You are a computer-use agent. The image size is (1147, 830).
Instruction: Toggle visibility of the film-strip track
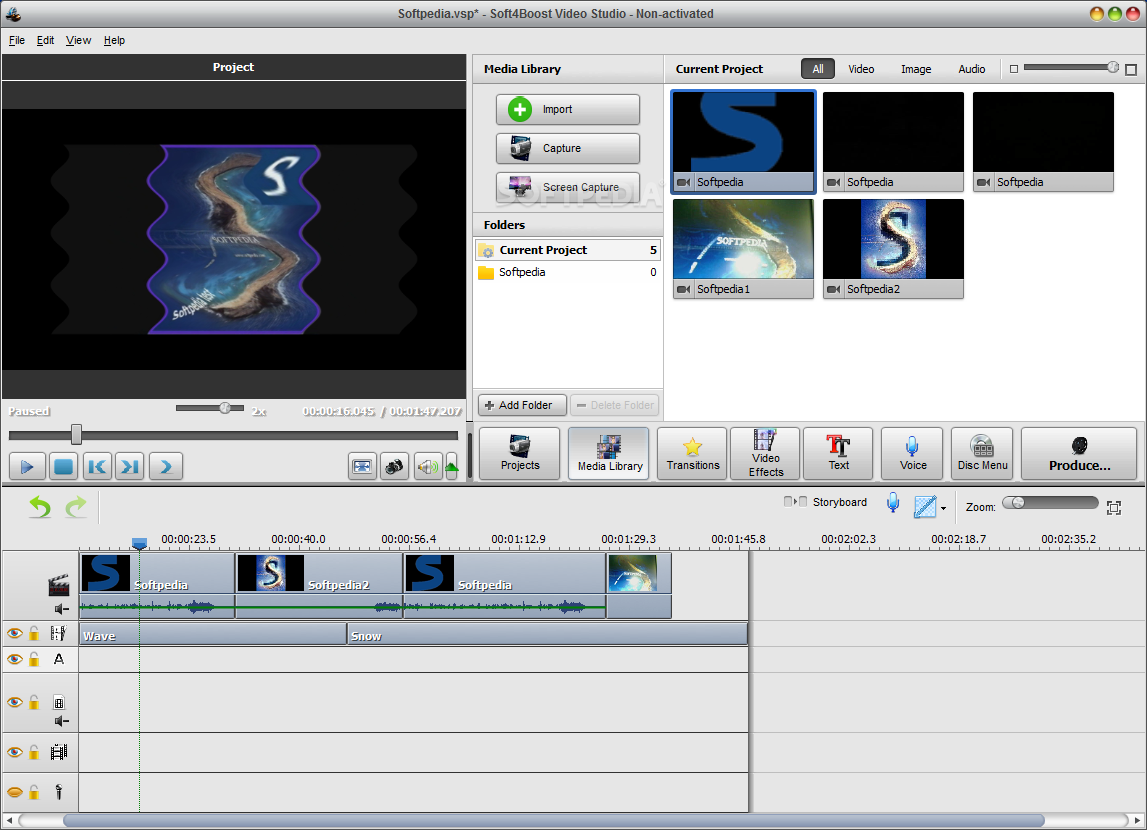coord(14,752)
